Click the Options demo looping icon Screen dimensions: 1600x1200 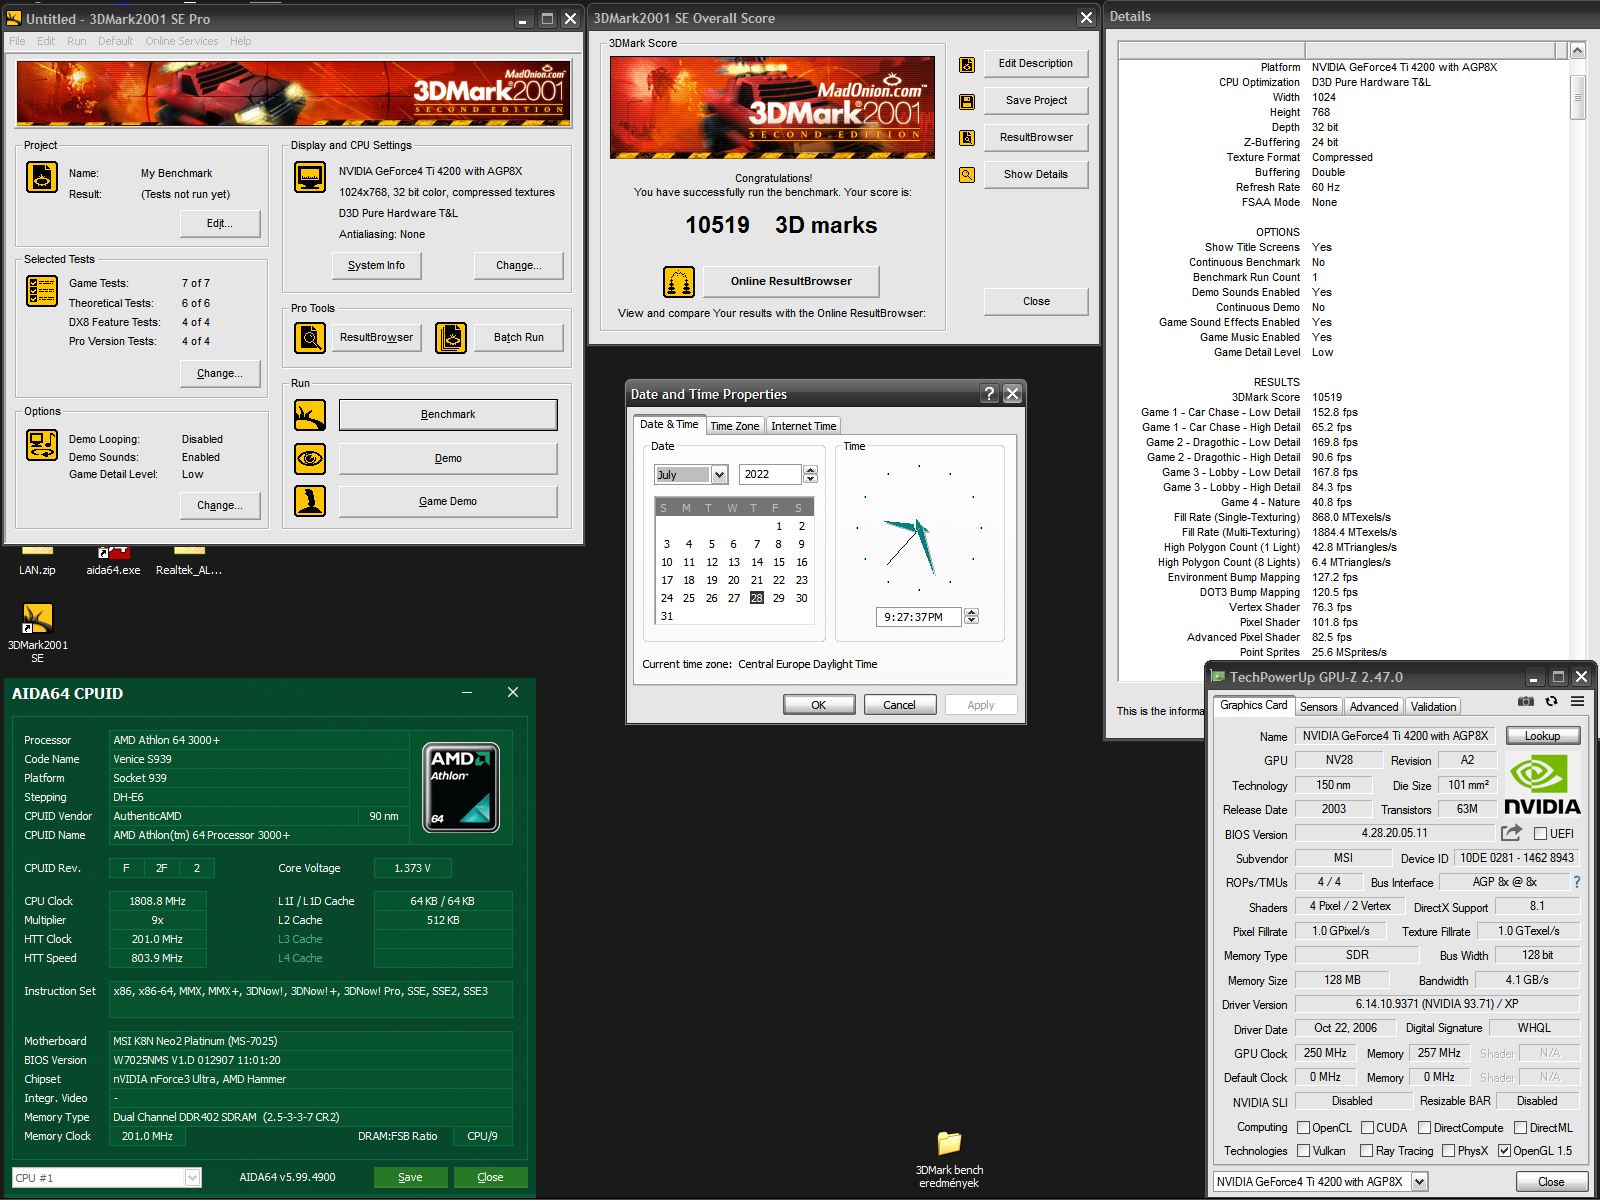(42, 445)
